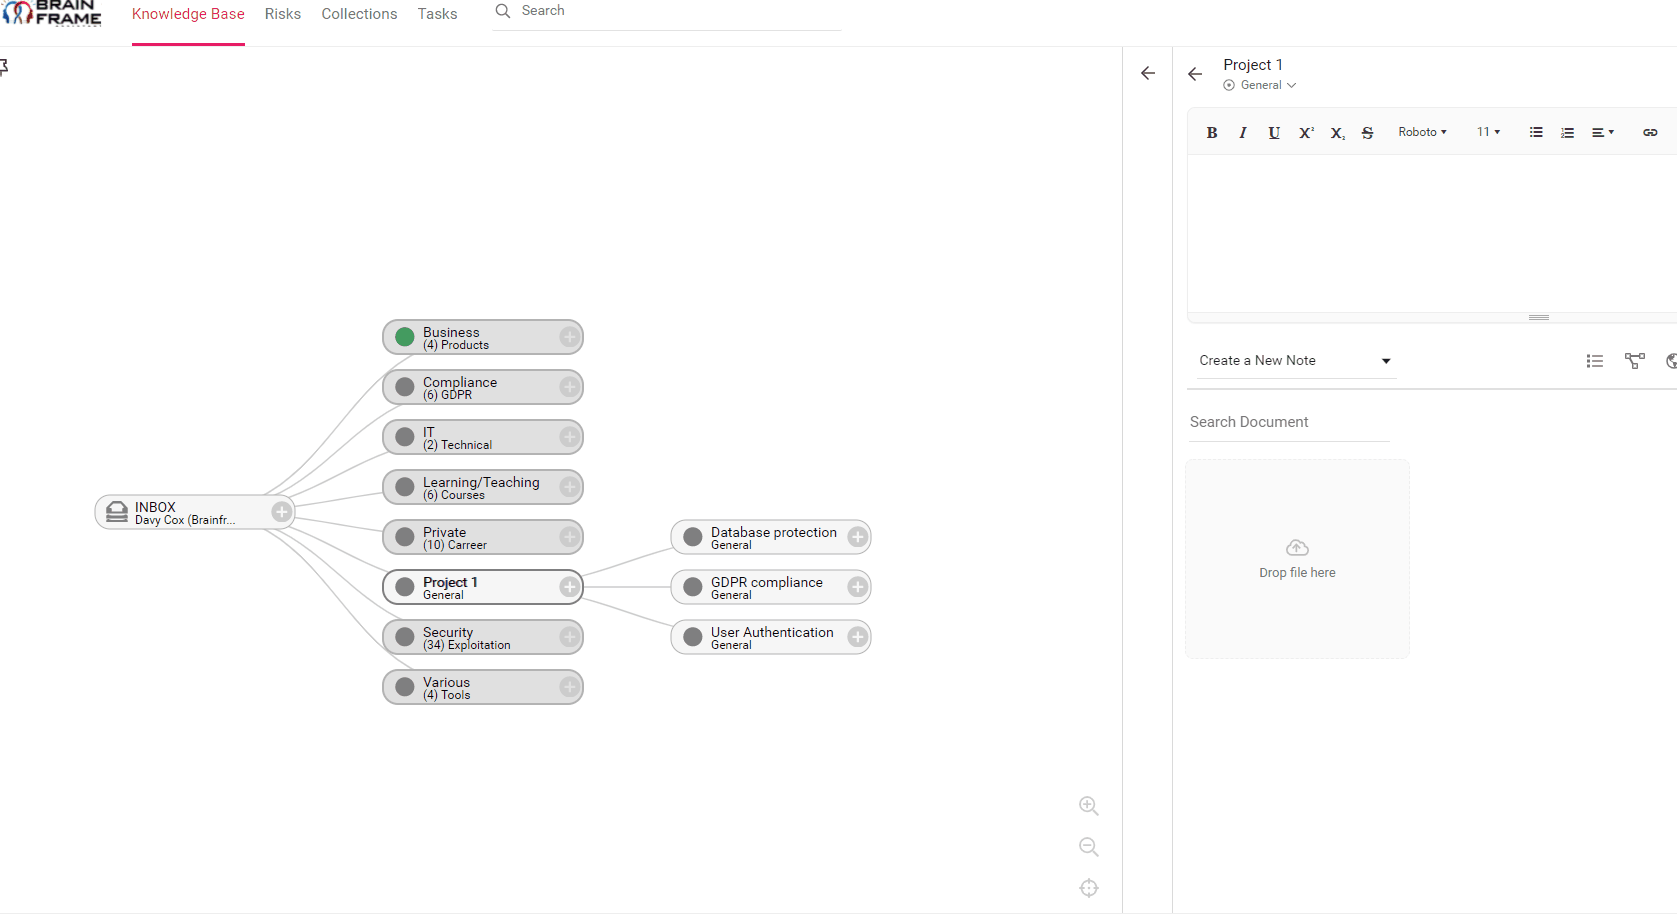
Task: Open the Risks tab
Action: 283,14
